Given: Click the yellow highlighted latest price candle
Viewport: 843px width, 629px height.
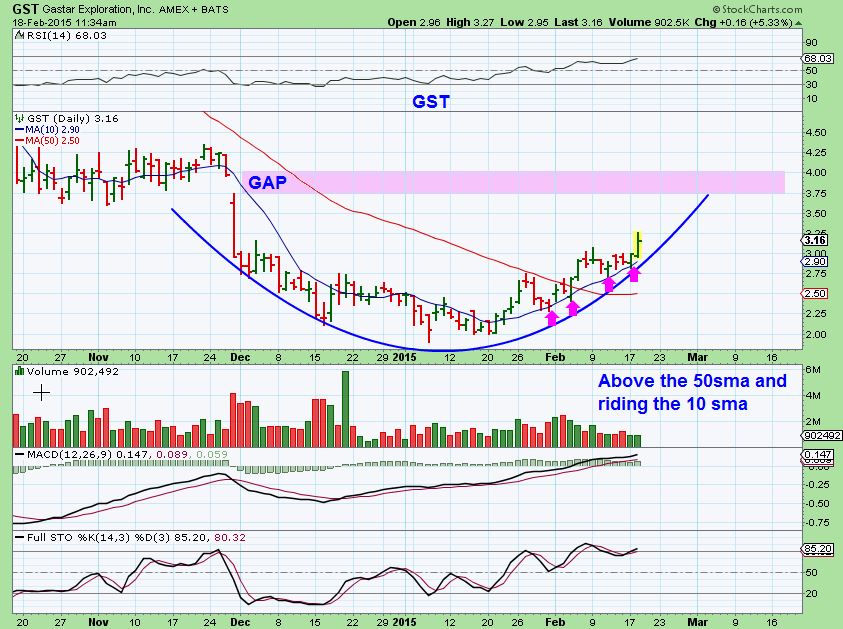Looking at the screenshot, I should pos(638,244).
